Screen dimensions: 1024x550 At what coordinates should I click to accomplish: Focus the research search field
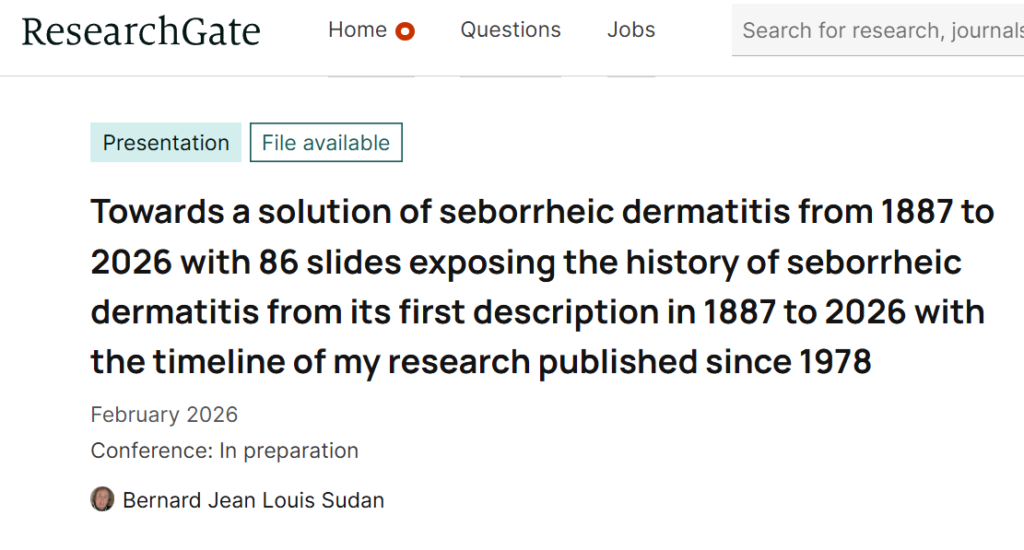(x=880, y=30)
